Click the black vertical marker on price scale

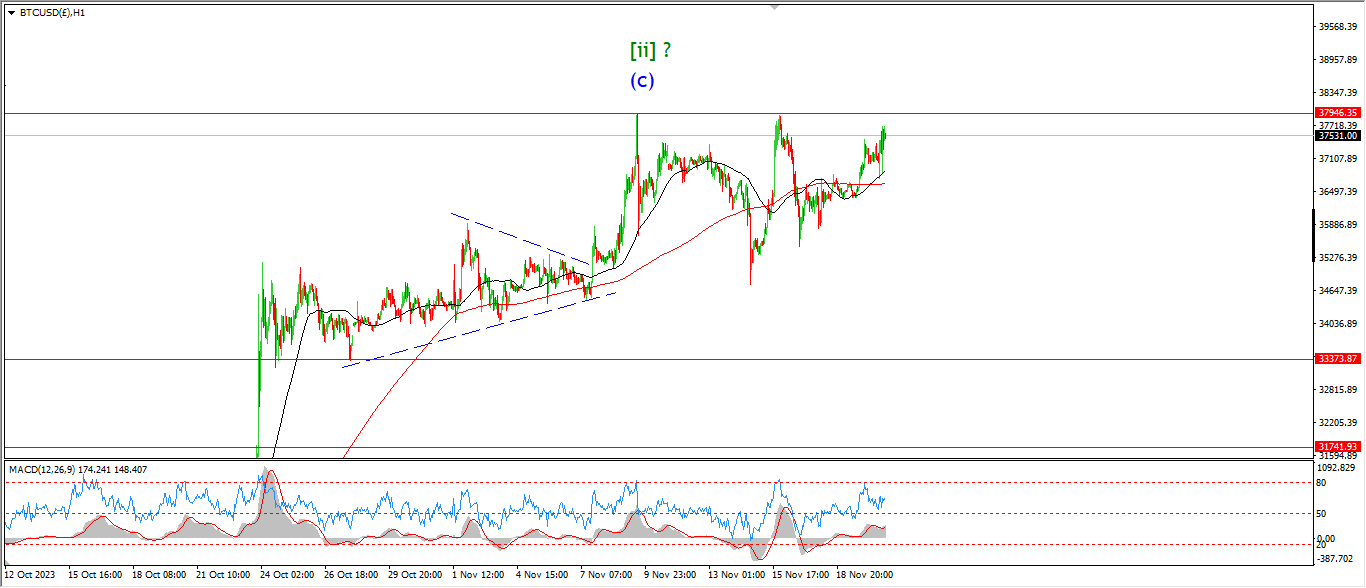(x=1312, y=232)
